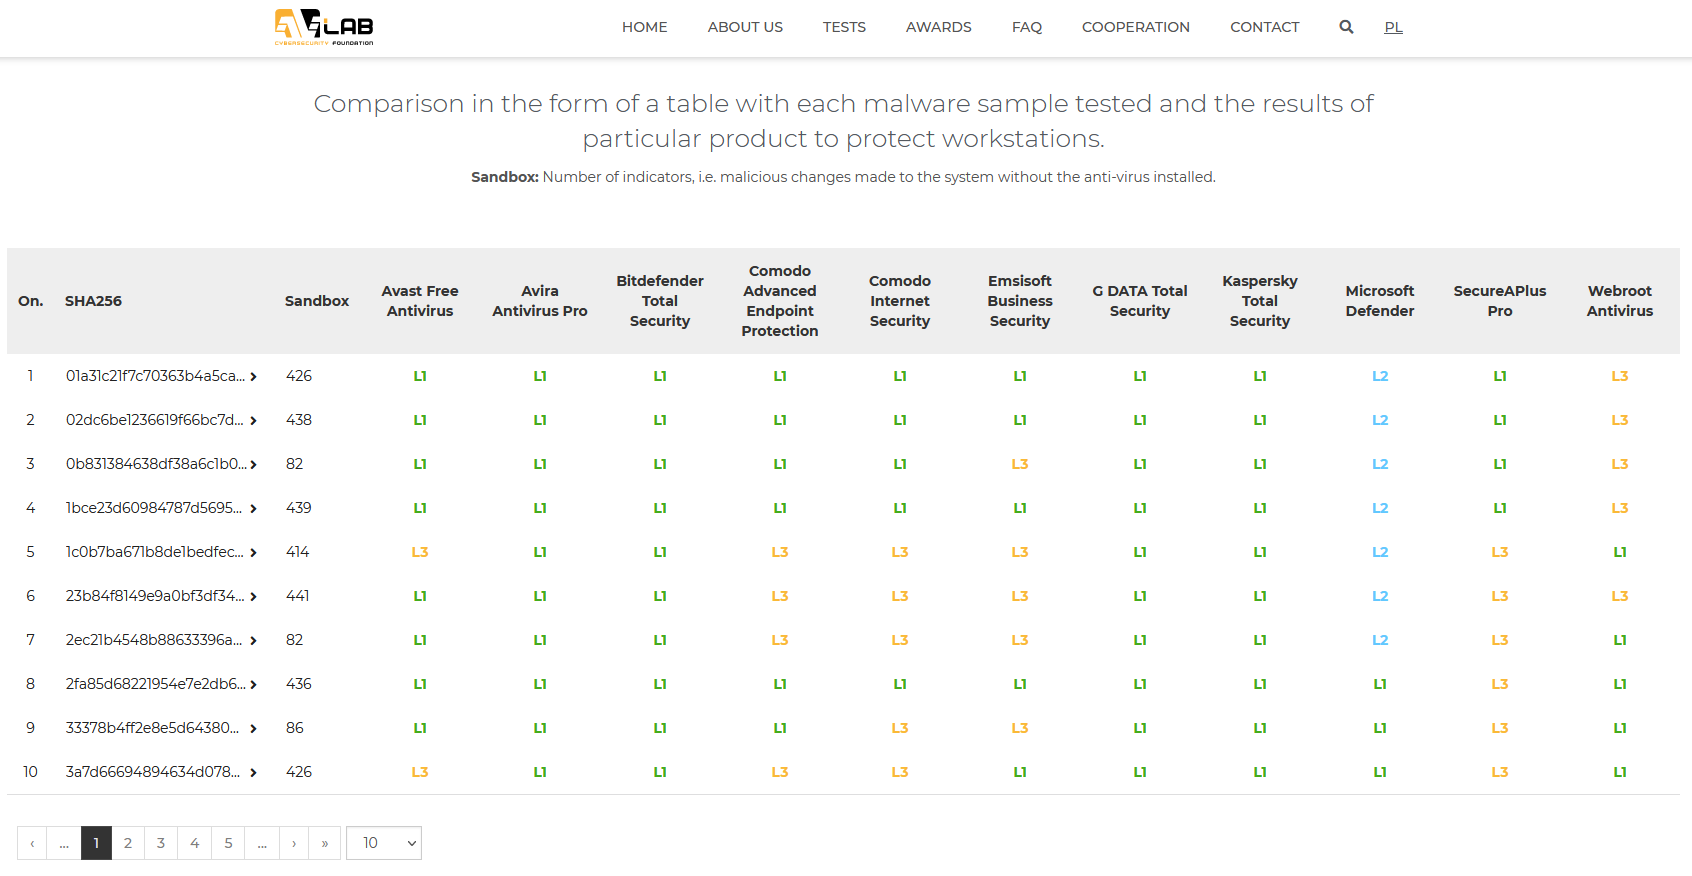Screen dimensions: 1692x876
Task: Click Microsoft Defender L2 result in row 1
Action: click(x=1380, y=376)
